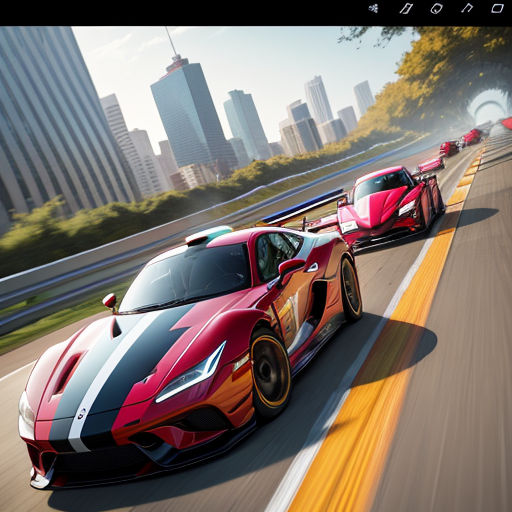512x512 pixels.
Task: Click the tilted rectangle icon at far right
Action: tap(497, 8)
